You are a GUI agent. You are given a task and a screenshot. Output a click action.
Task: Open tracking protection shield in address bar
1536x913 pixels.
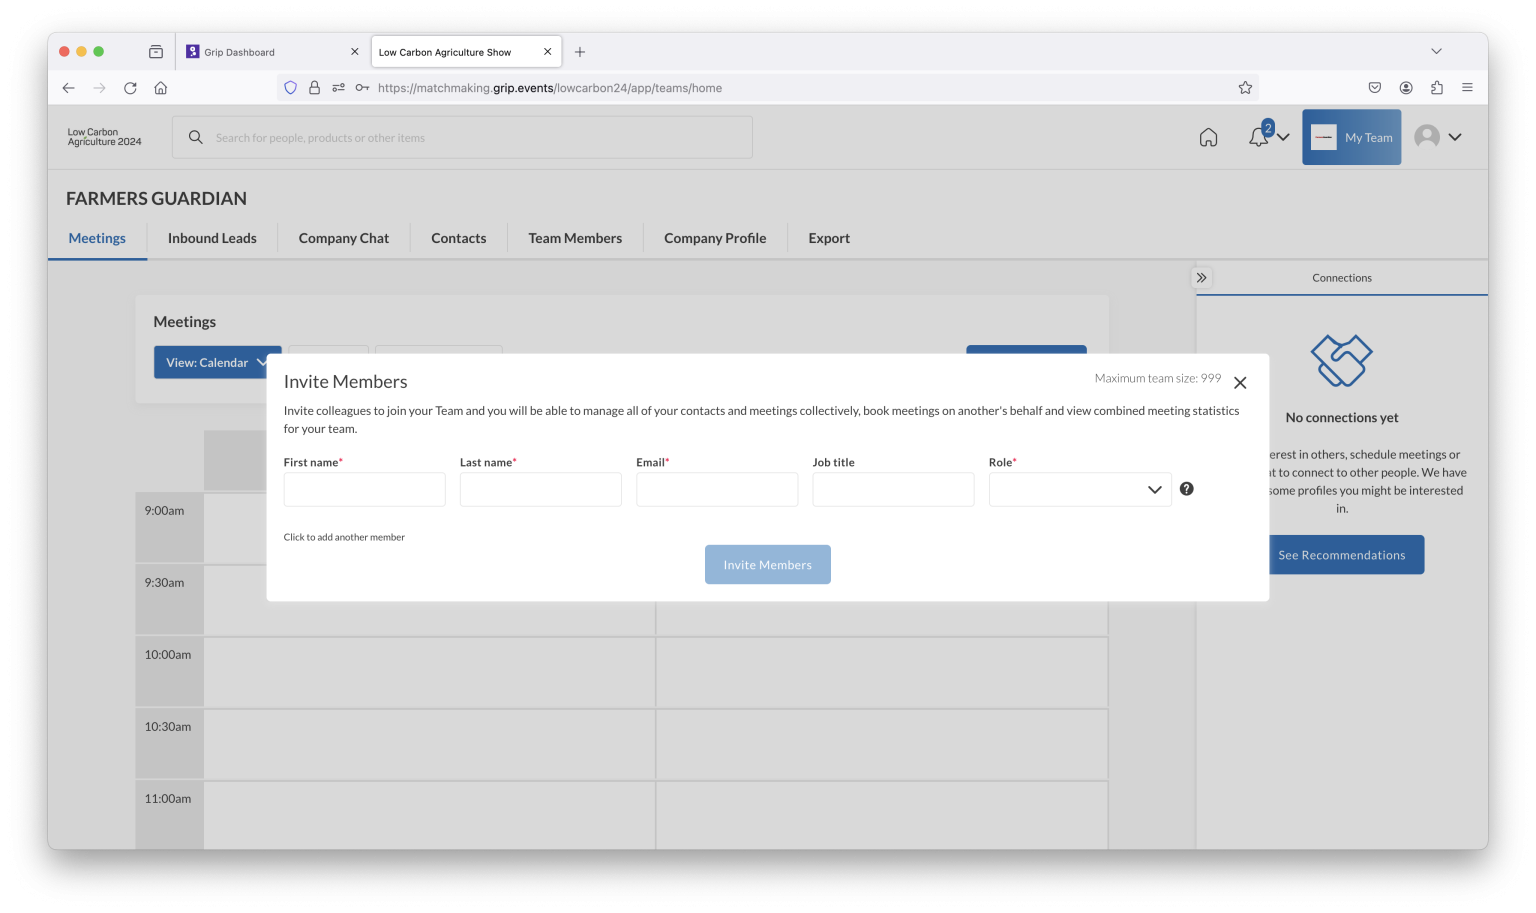290,87
